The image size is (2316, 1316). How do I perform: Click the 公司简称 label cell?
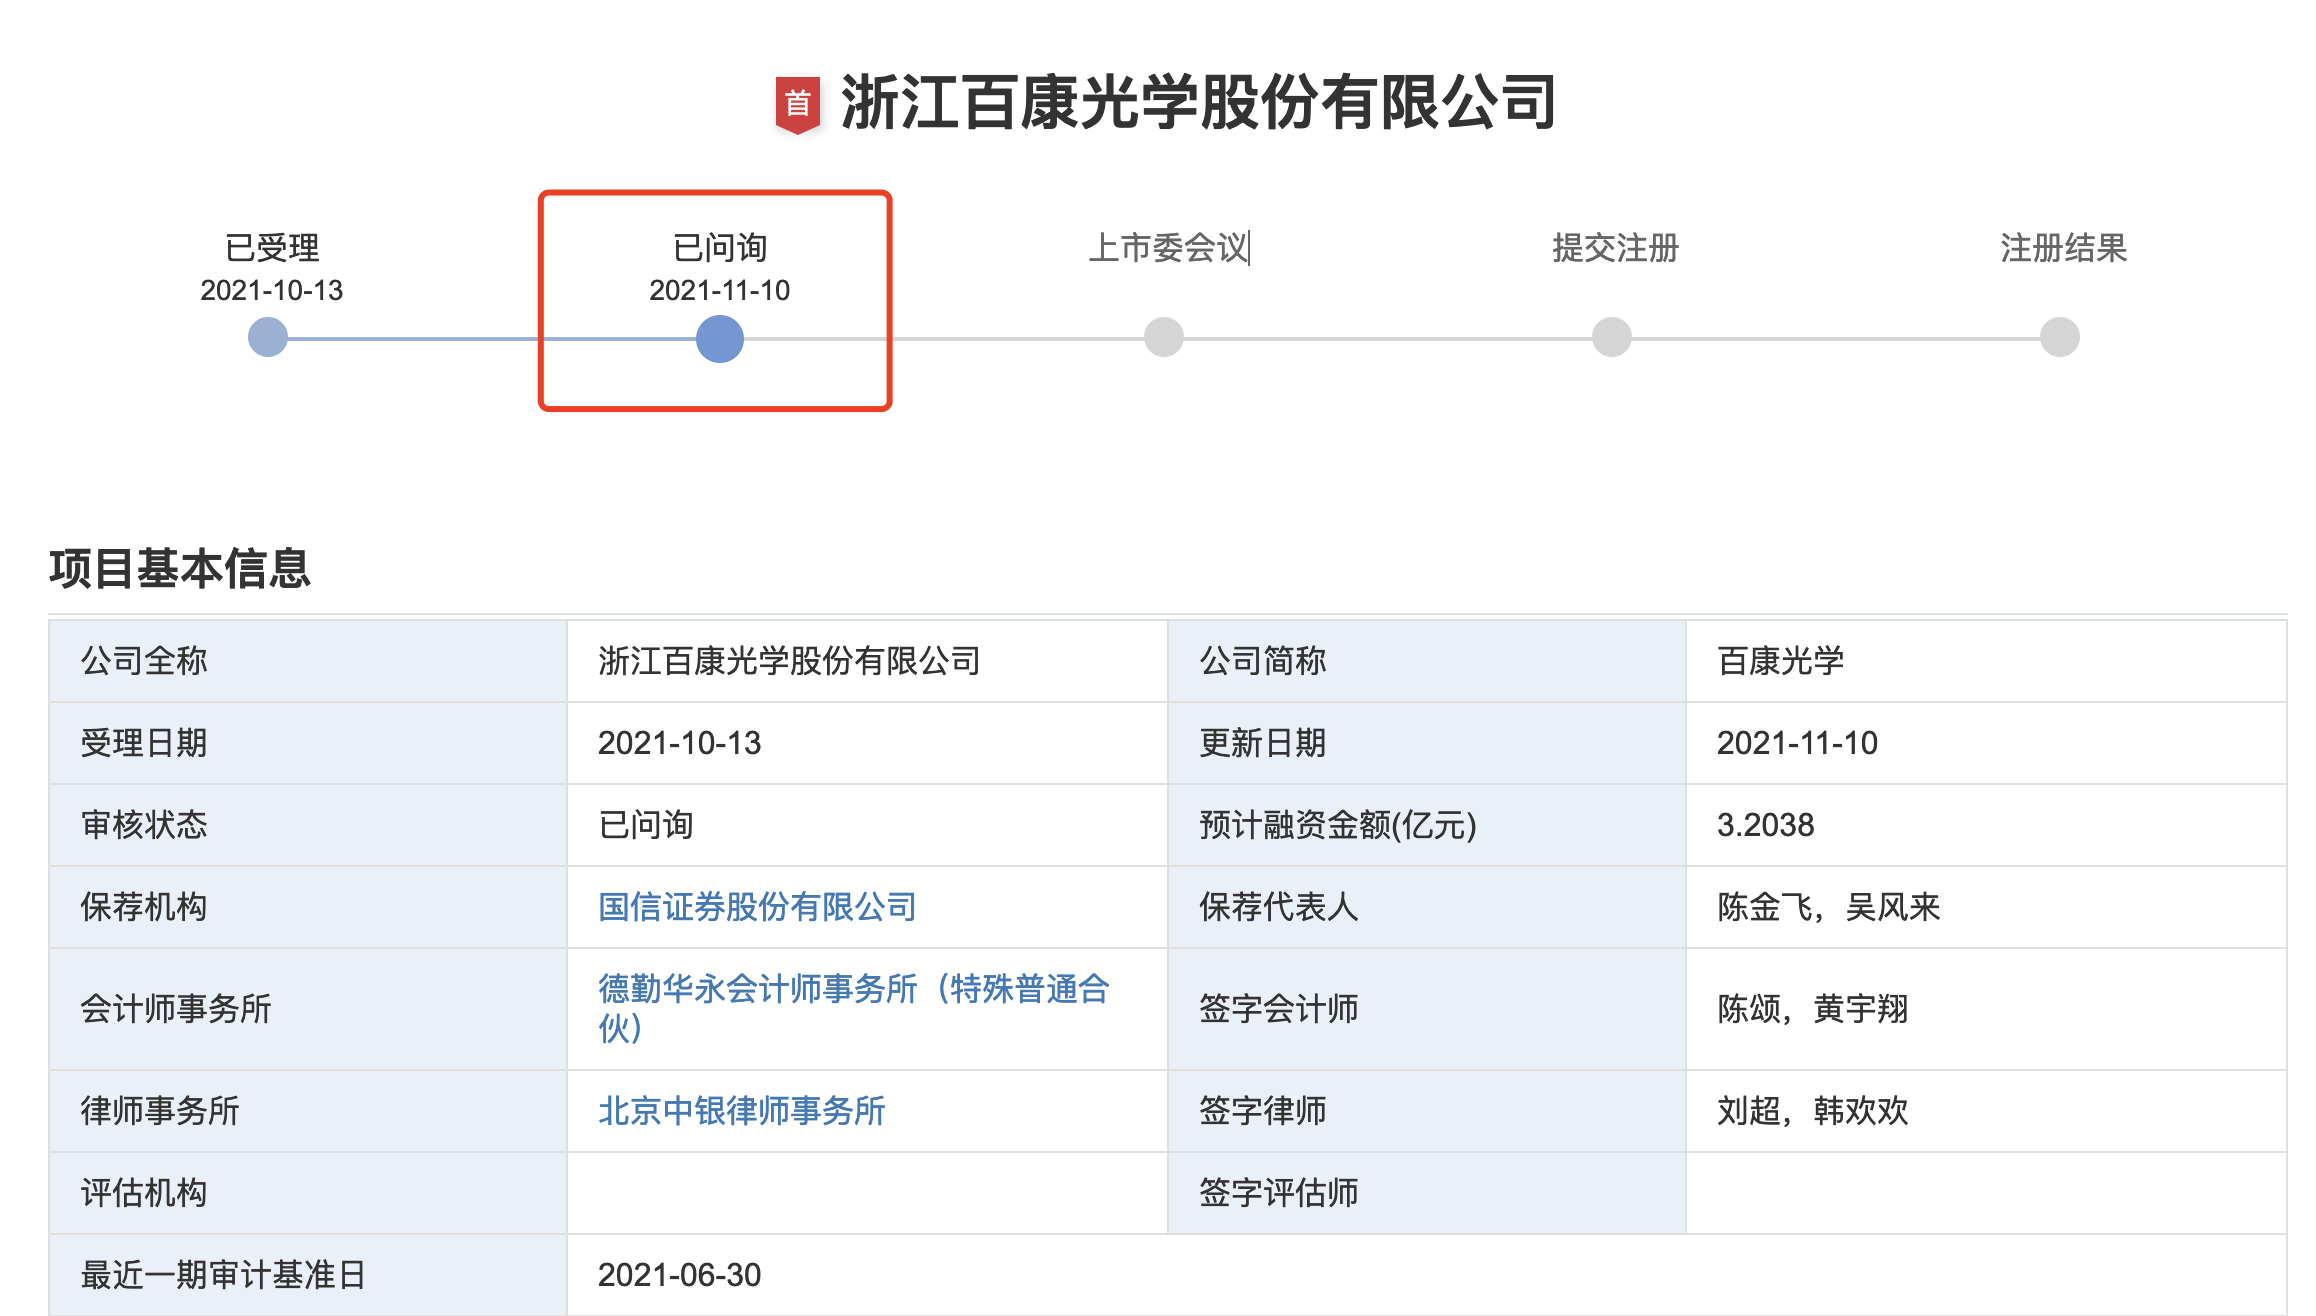(1427, 661)
